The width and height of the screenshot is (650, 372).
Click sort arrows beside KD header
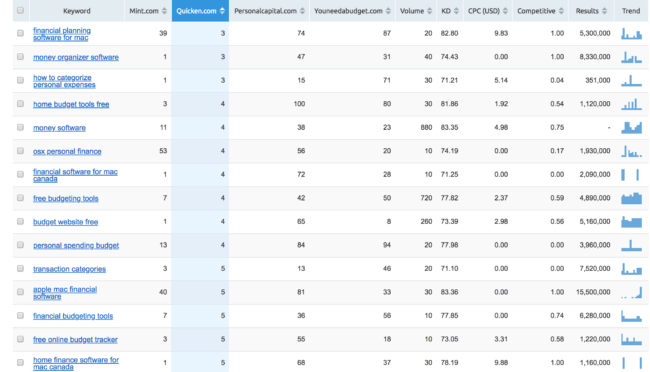[x=456, y=11]
